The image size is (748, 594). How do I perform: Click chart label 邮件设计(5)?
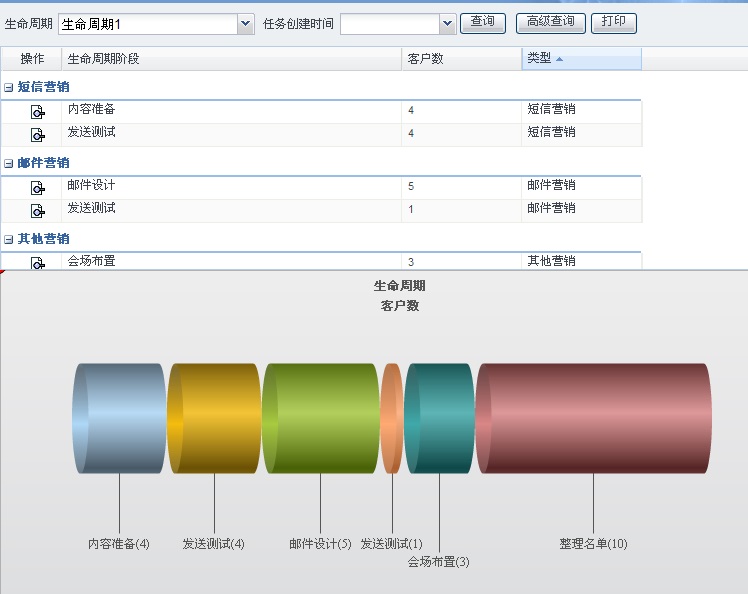320,543
